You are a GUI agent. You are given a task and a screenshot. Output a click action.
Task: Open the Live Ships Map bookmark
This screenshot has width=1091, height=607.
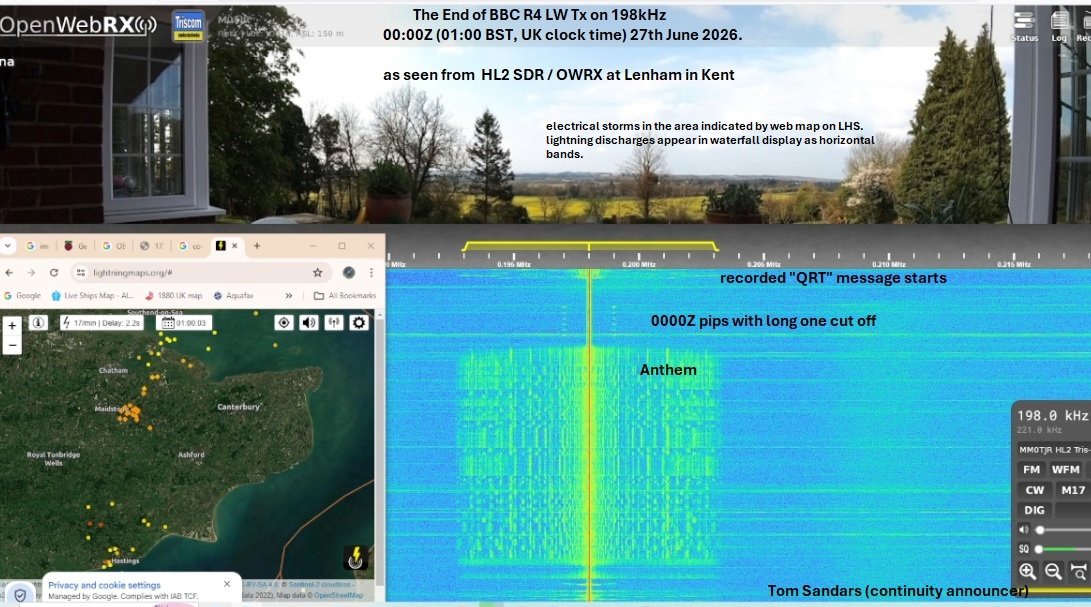(91, 296)
